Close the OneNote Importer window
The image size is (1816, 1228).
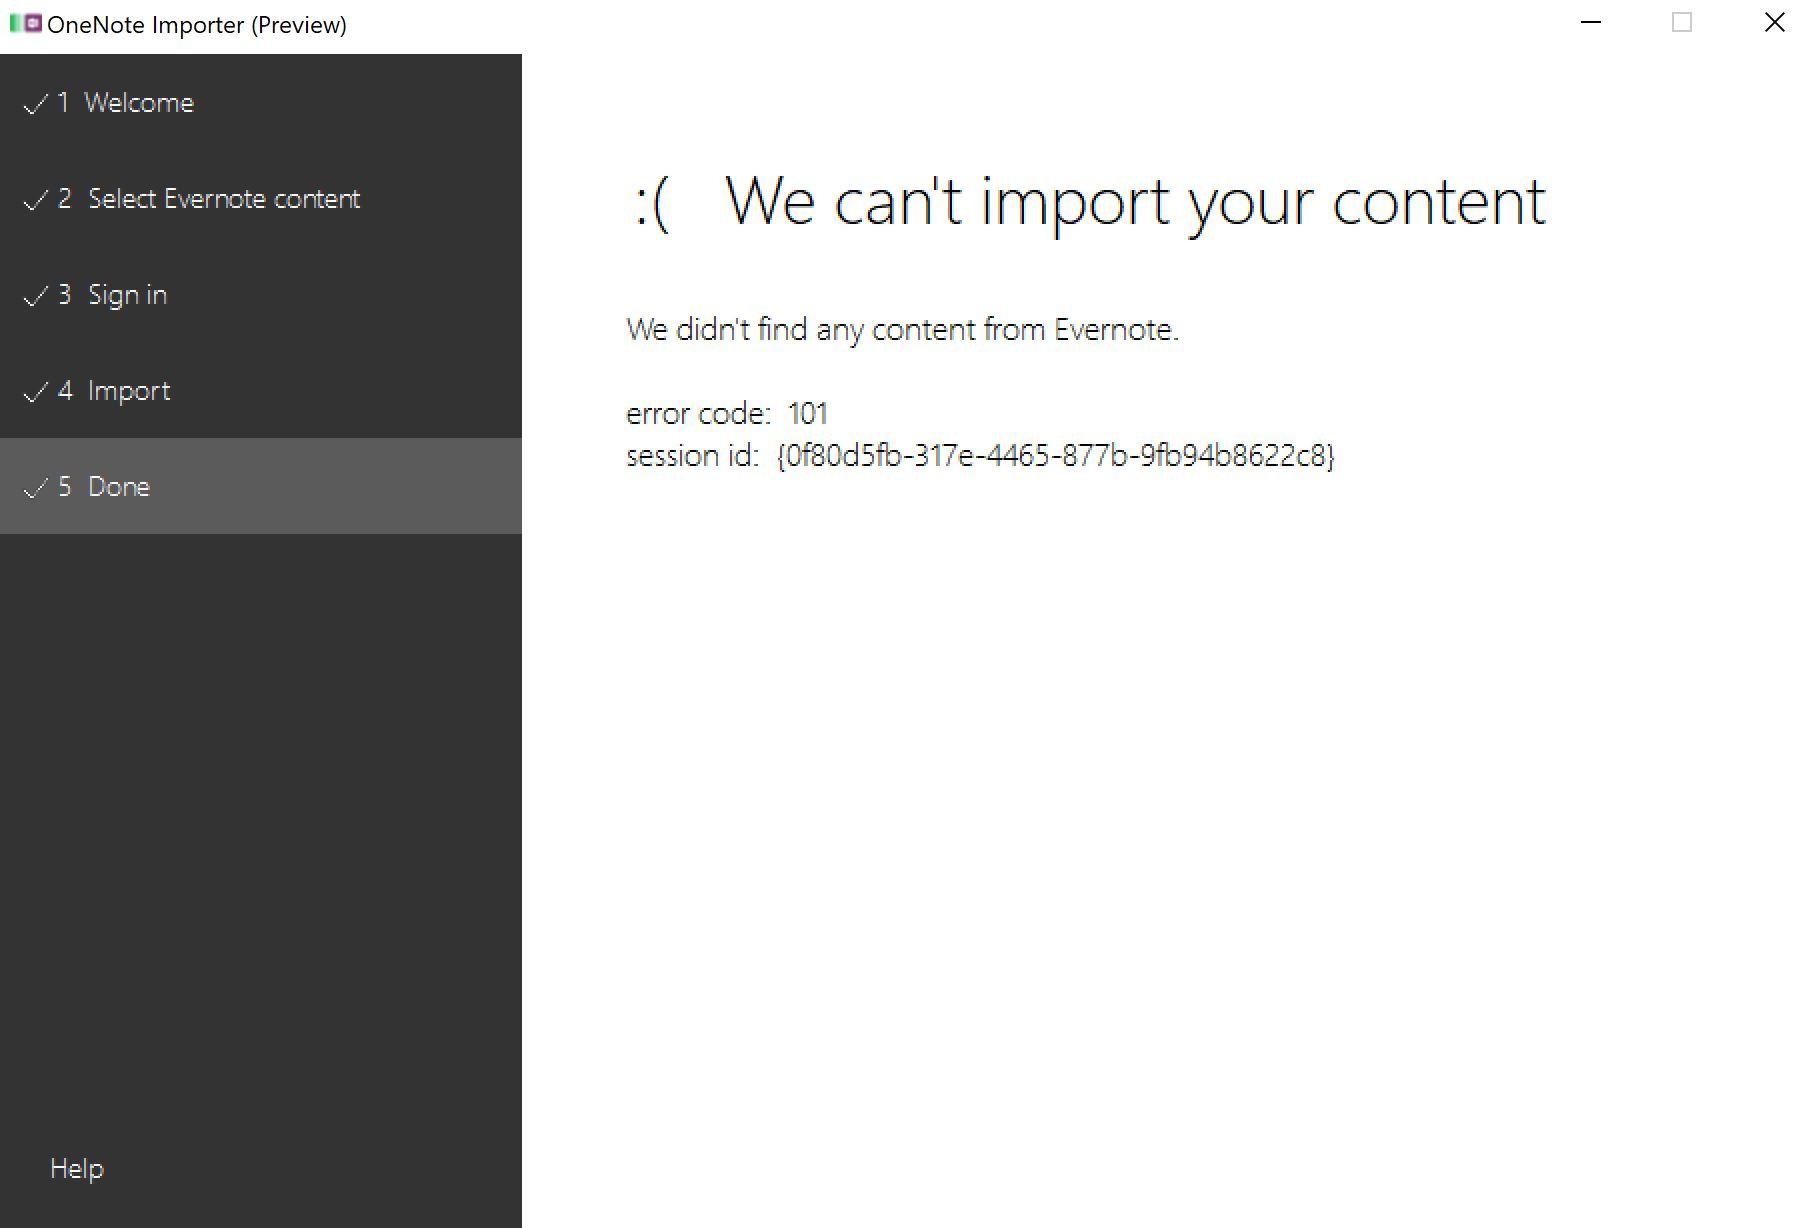click(x=1774, y=22)
